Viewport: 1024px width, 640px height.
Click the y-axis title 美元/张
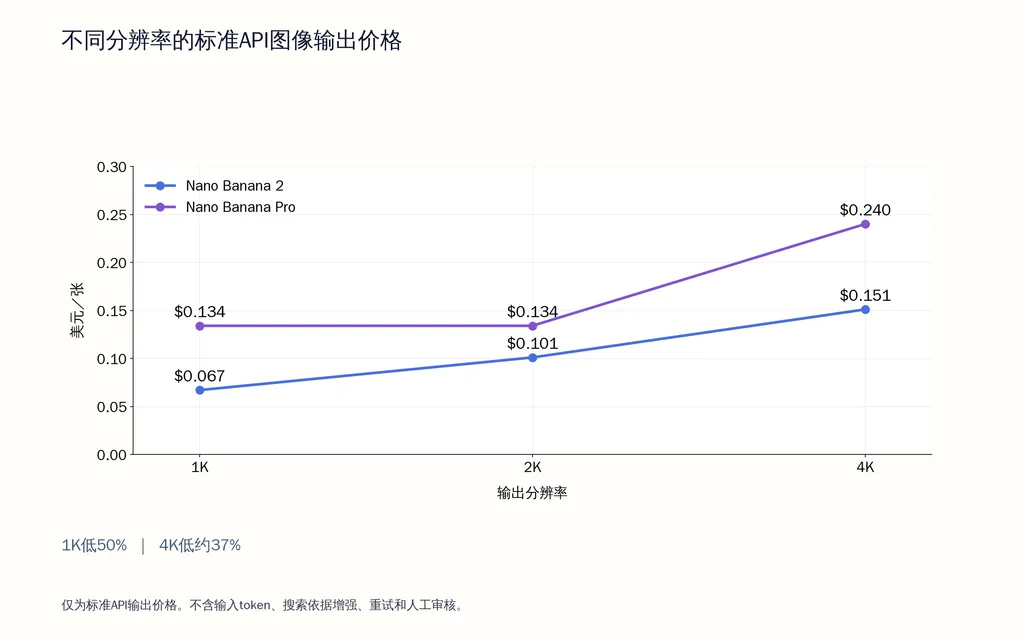77,310
